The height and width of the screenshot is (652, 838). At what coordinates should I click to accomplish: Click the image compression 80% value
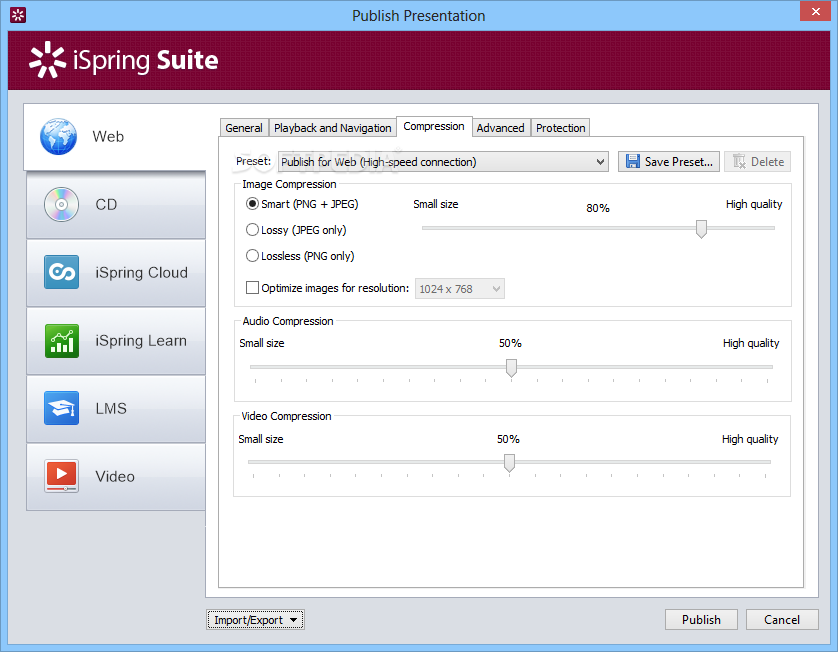click(x=598, y=208)
